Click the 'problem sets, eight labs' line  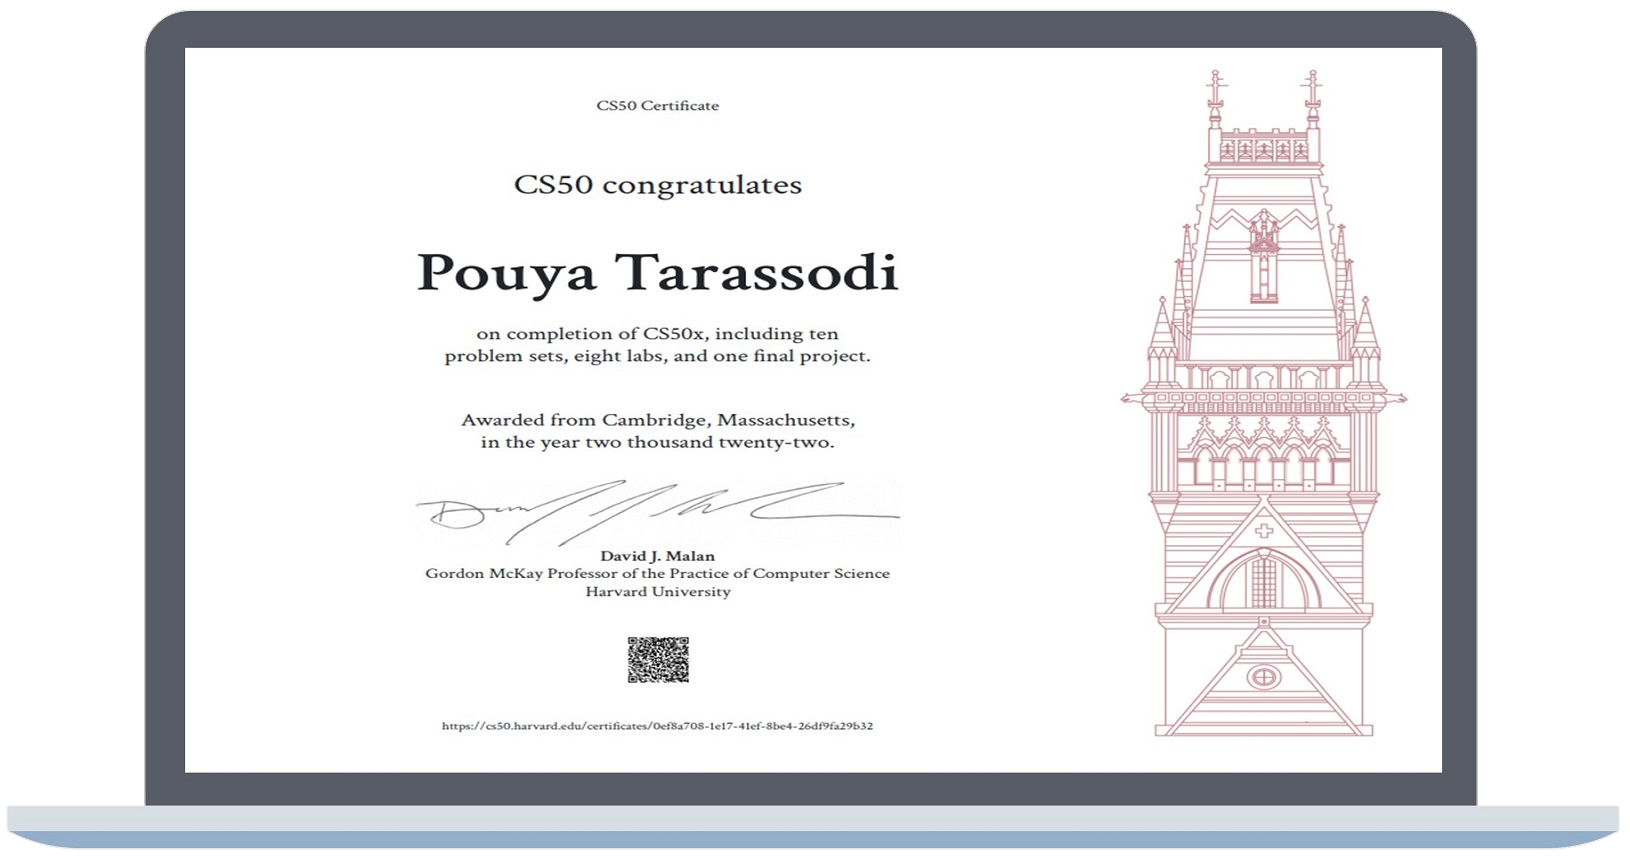(657, 356)
